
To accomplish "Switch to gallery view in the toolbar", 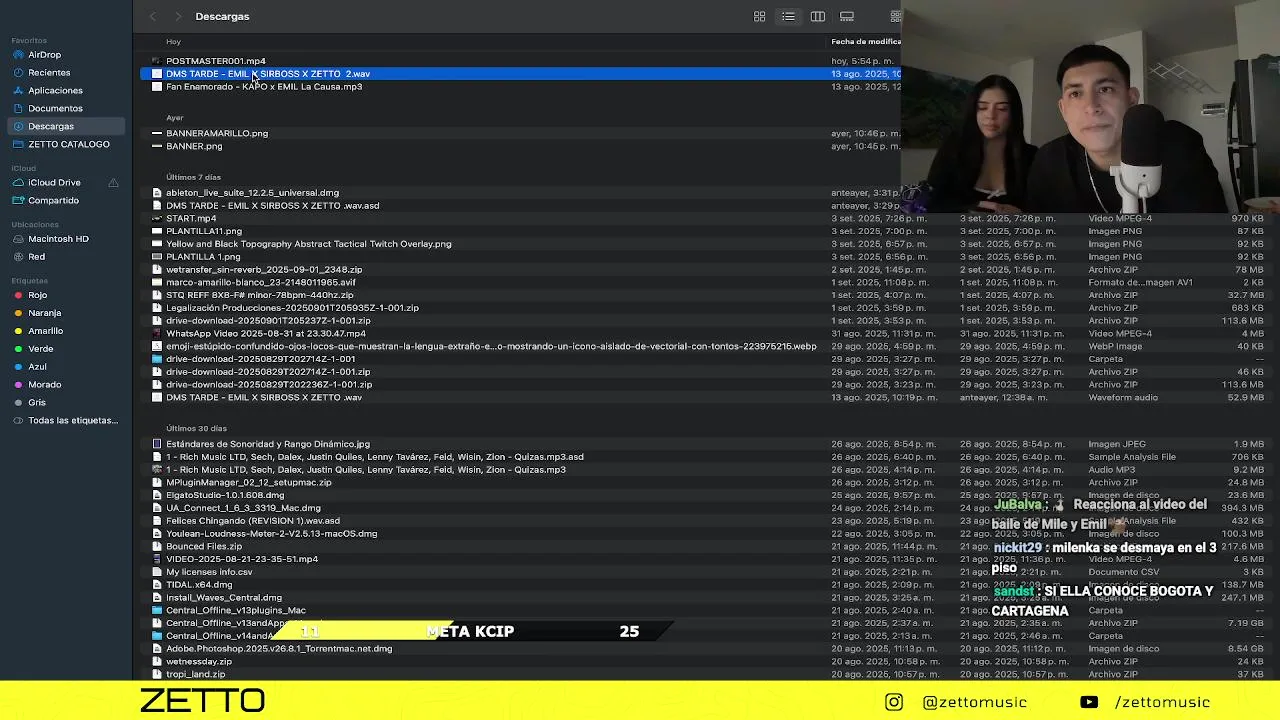I will click(x=847, y=16).
